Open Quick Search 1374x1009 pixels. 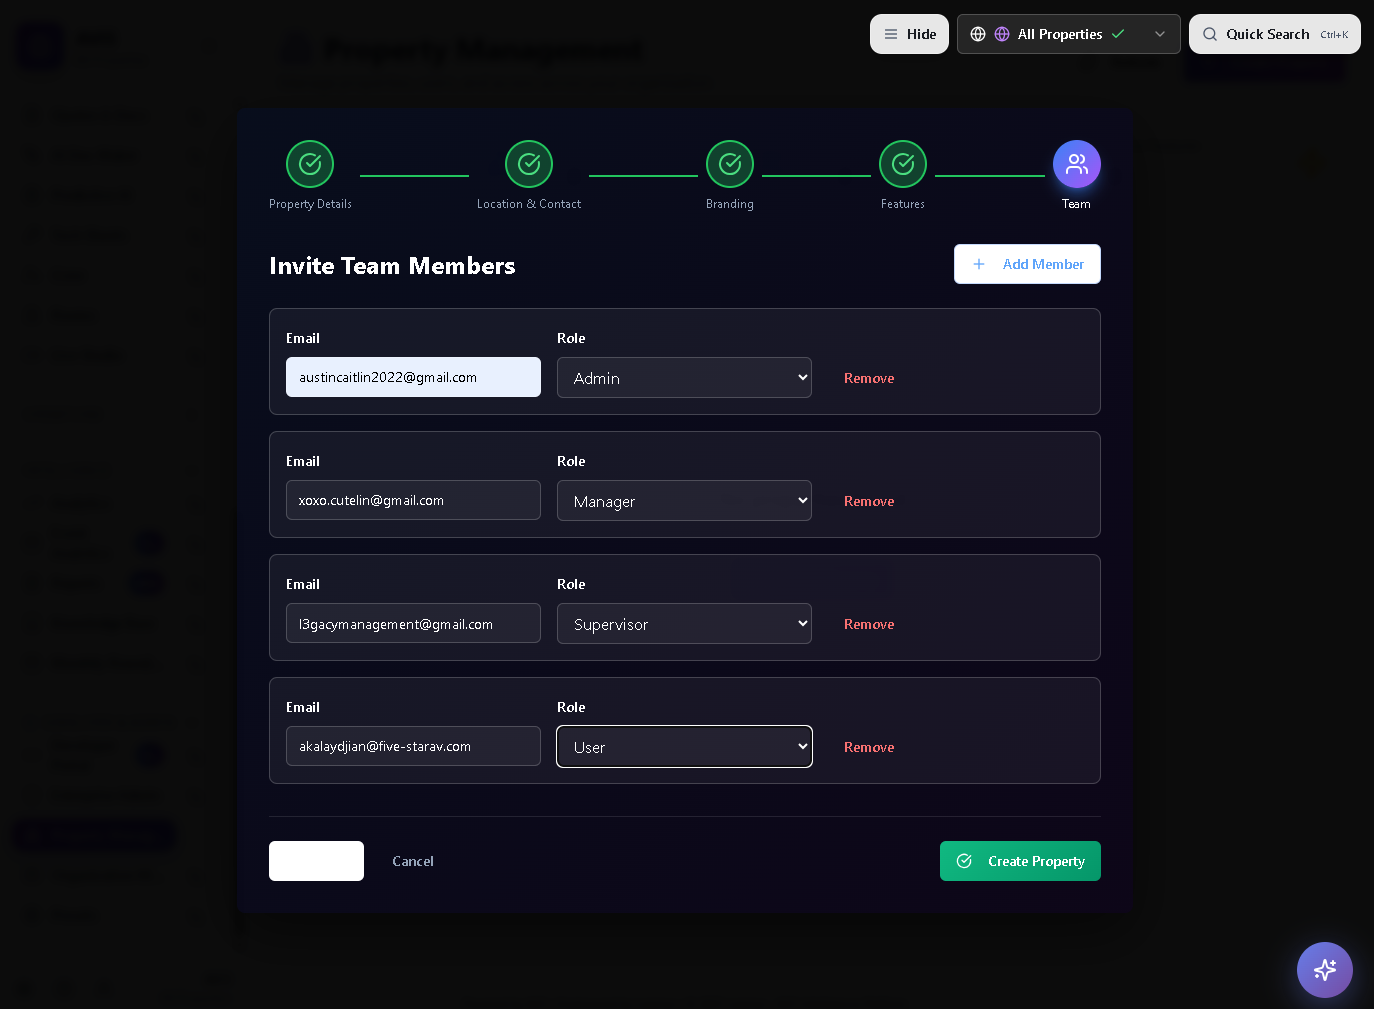pos(1274,34)
